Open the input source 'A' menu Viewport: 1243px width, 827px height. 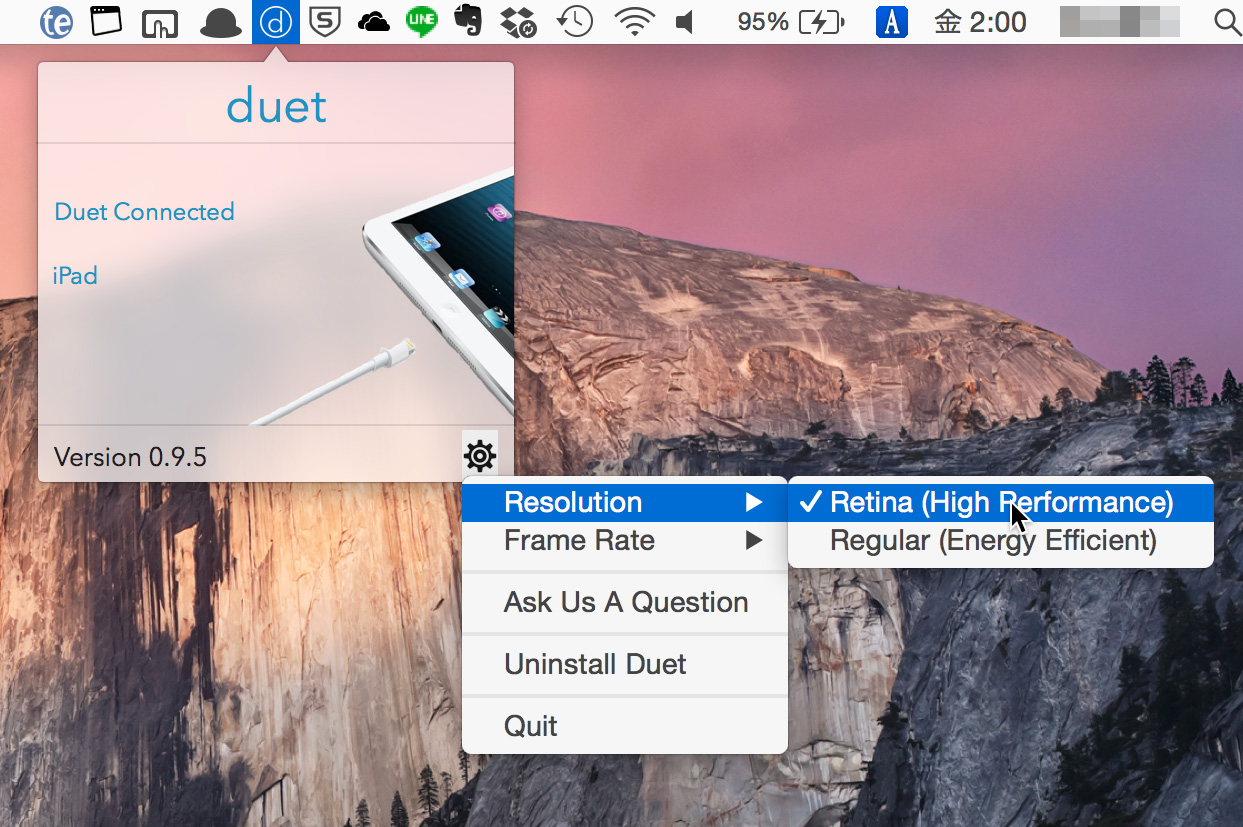[x=891, y=22]
